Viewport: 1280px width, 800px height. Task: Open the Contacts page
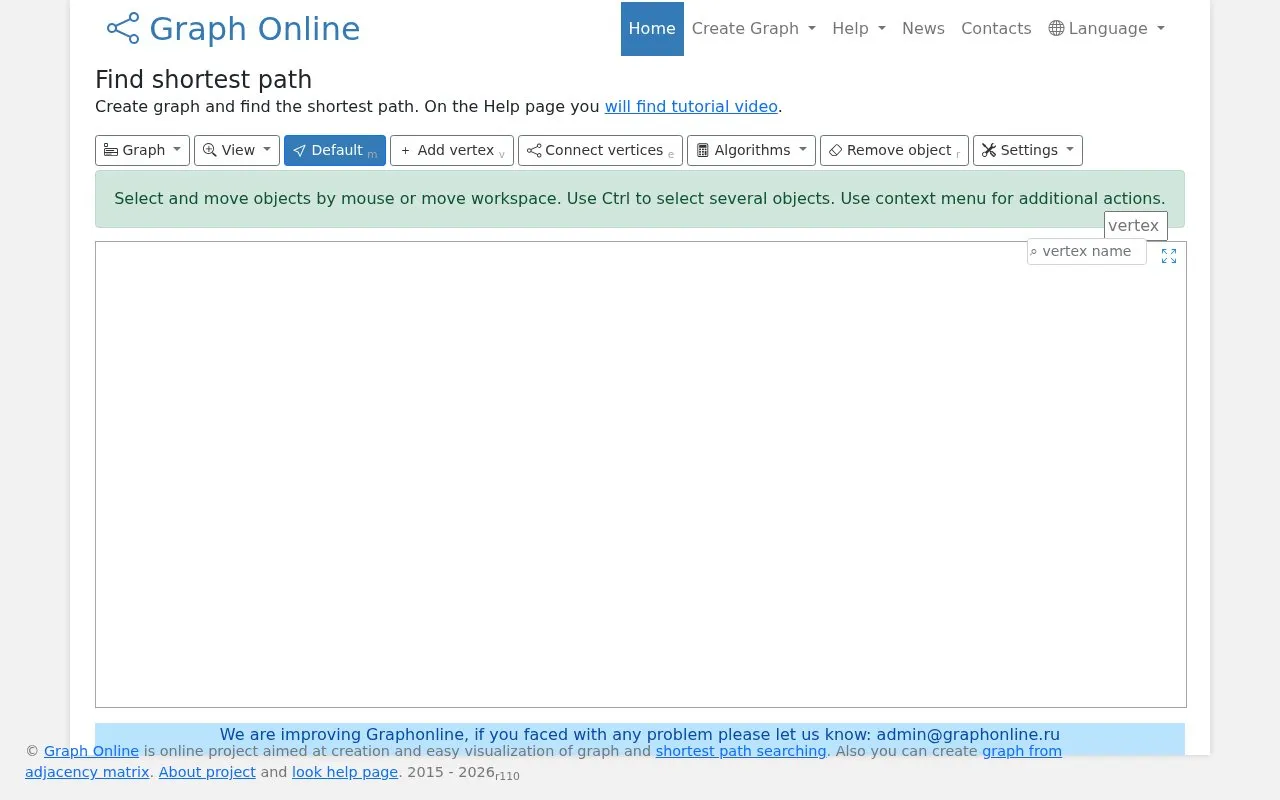[x=996, y=29]
